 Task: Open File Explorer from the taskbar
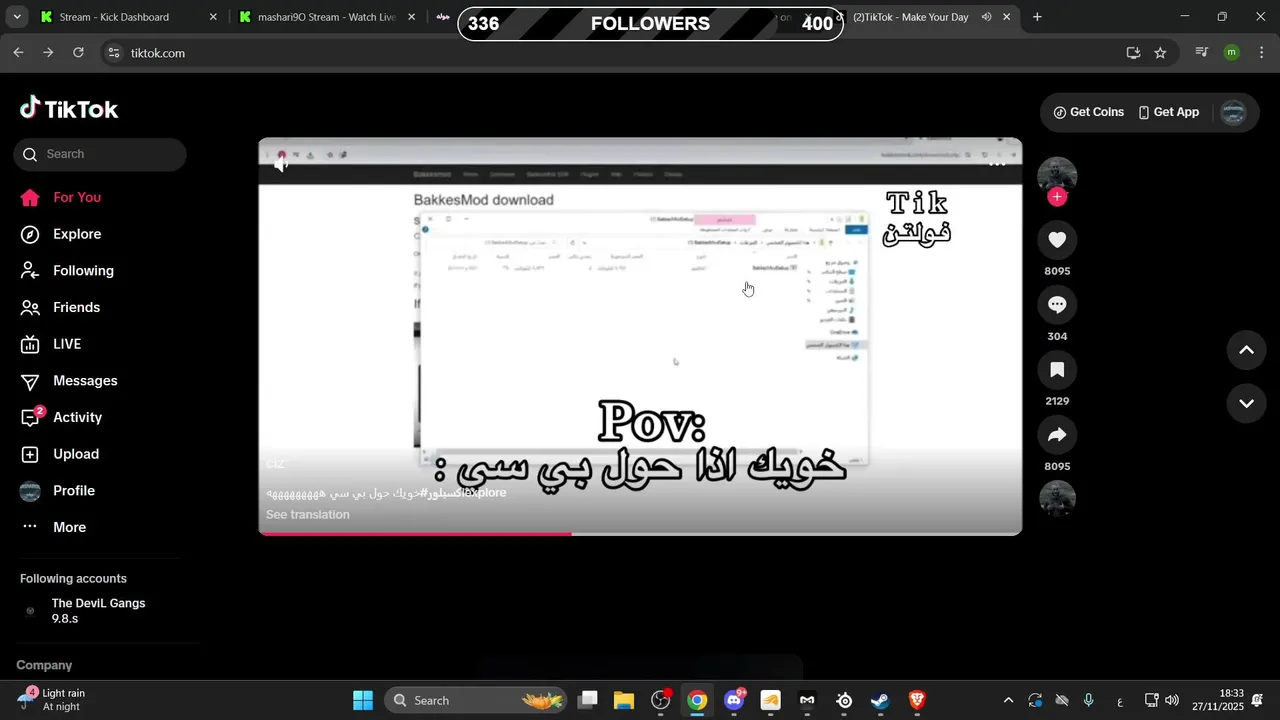(624, 700)
